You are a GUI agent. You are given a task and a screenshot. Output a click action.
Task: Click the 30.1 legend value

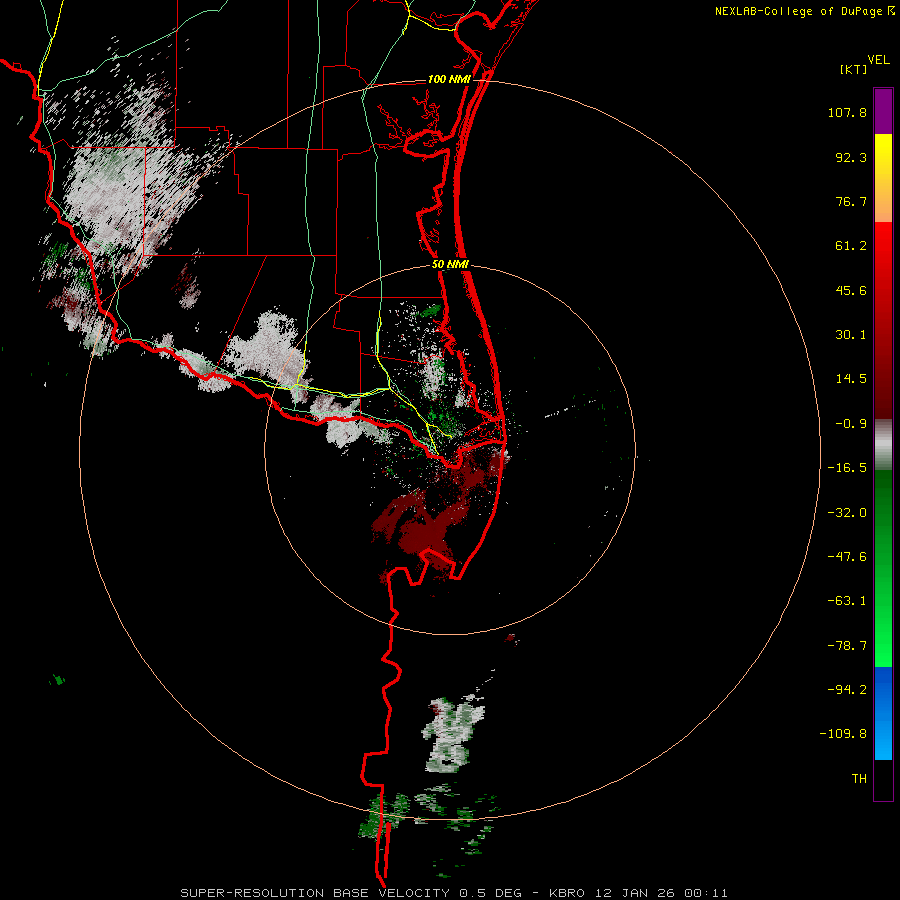point(851,335)
